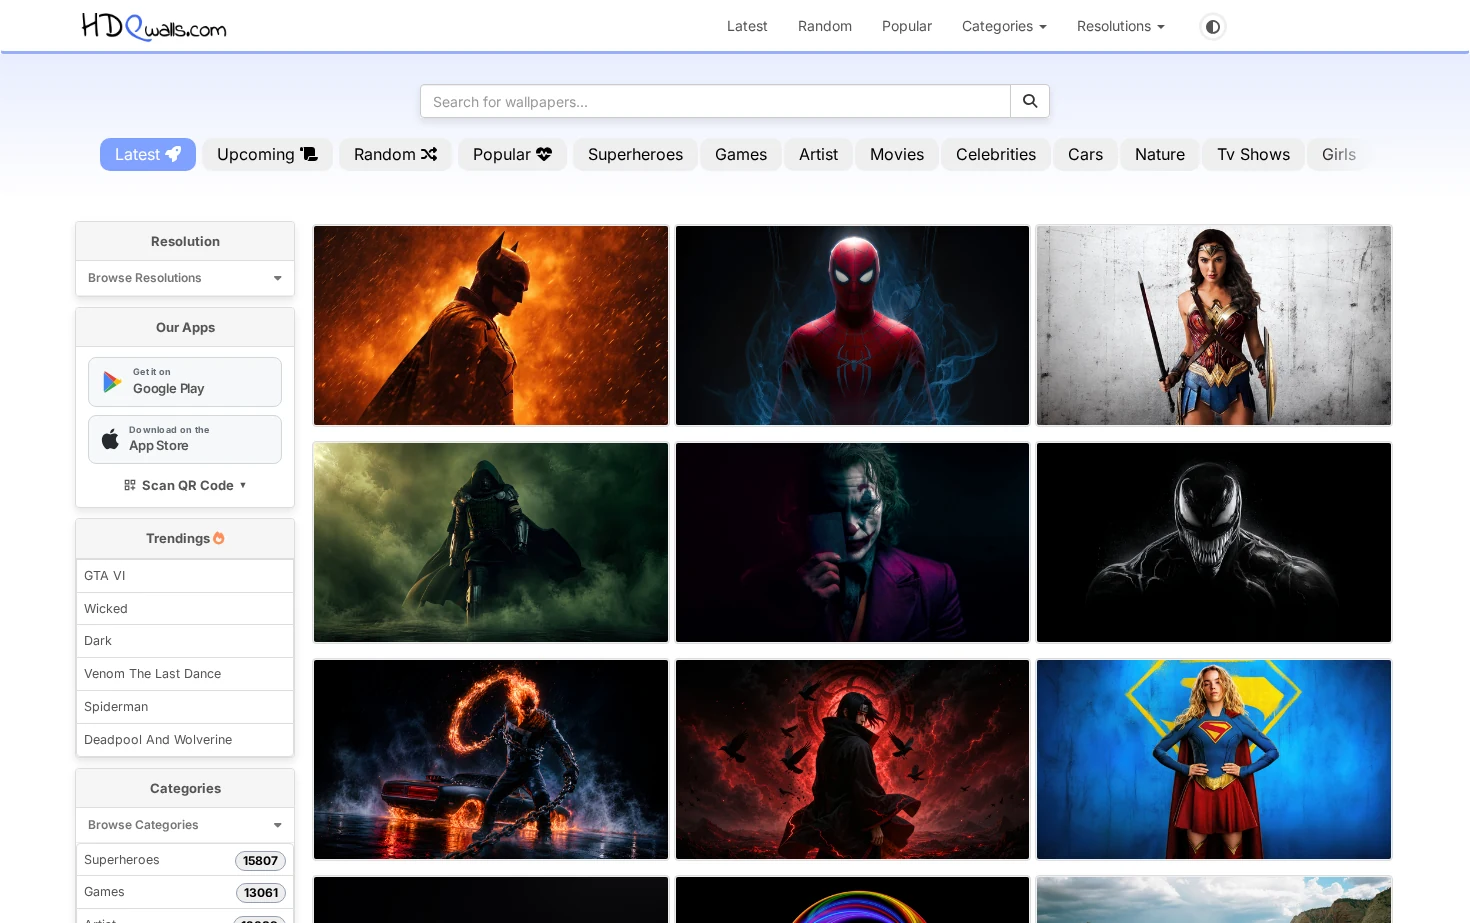The width and height of the screenshot is (1470, 923).
Task: Open Deadpool And Wolverine trending link
Action: tap(185, 740)
